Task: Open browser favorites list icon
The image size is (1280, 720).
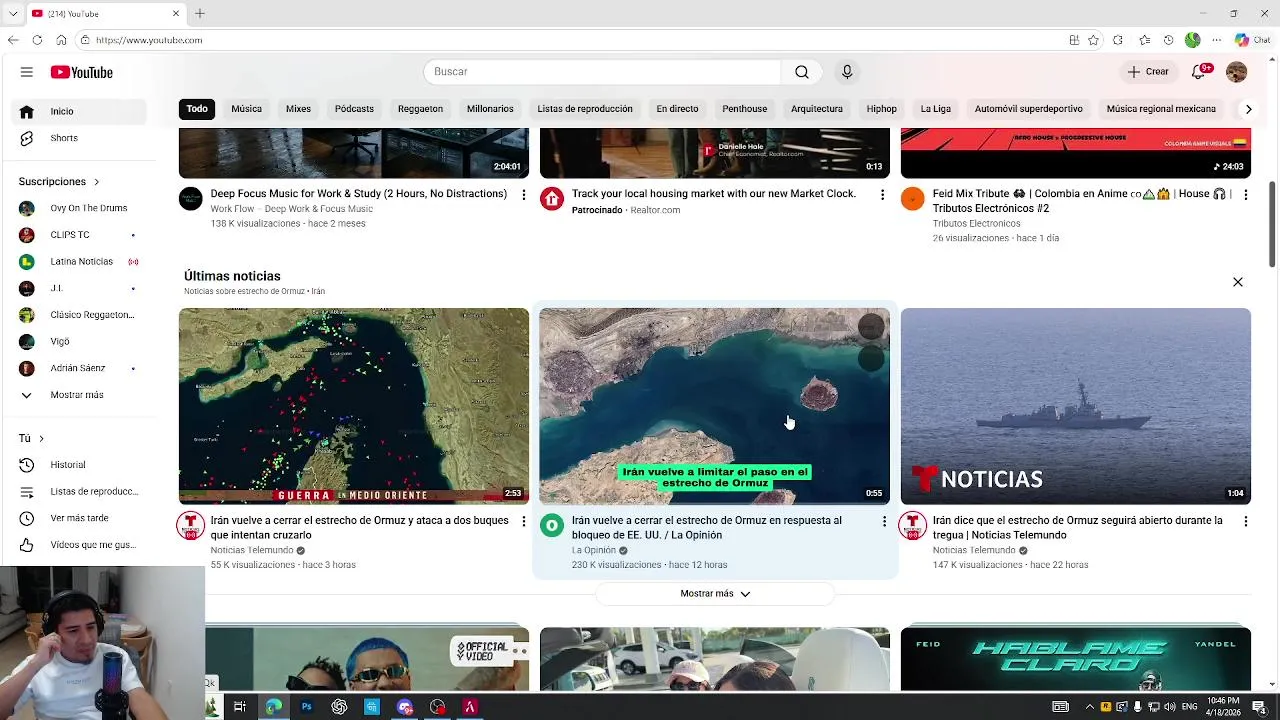Action: point(1144,40)
